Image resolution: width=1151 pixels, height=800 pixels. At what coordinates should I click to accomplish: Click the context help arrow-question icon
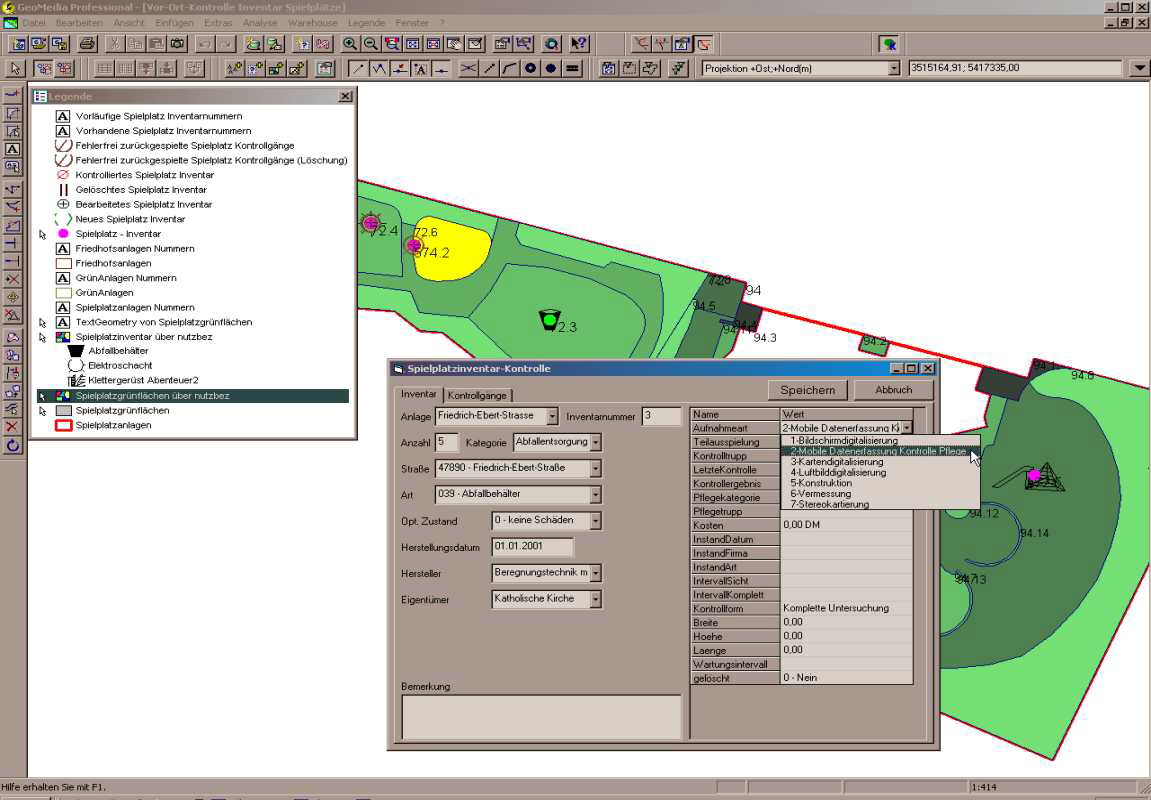pyautogui.click(x=579, y=44)
